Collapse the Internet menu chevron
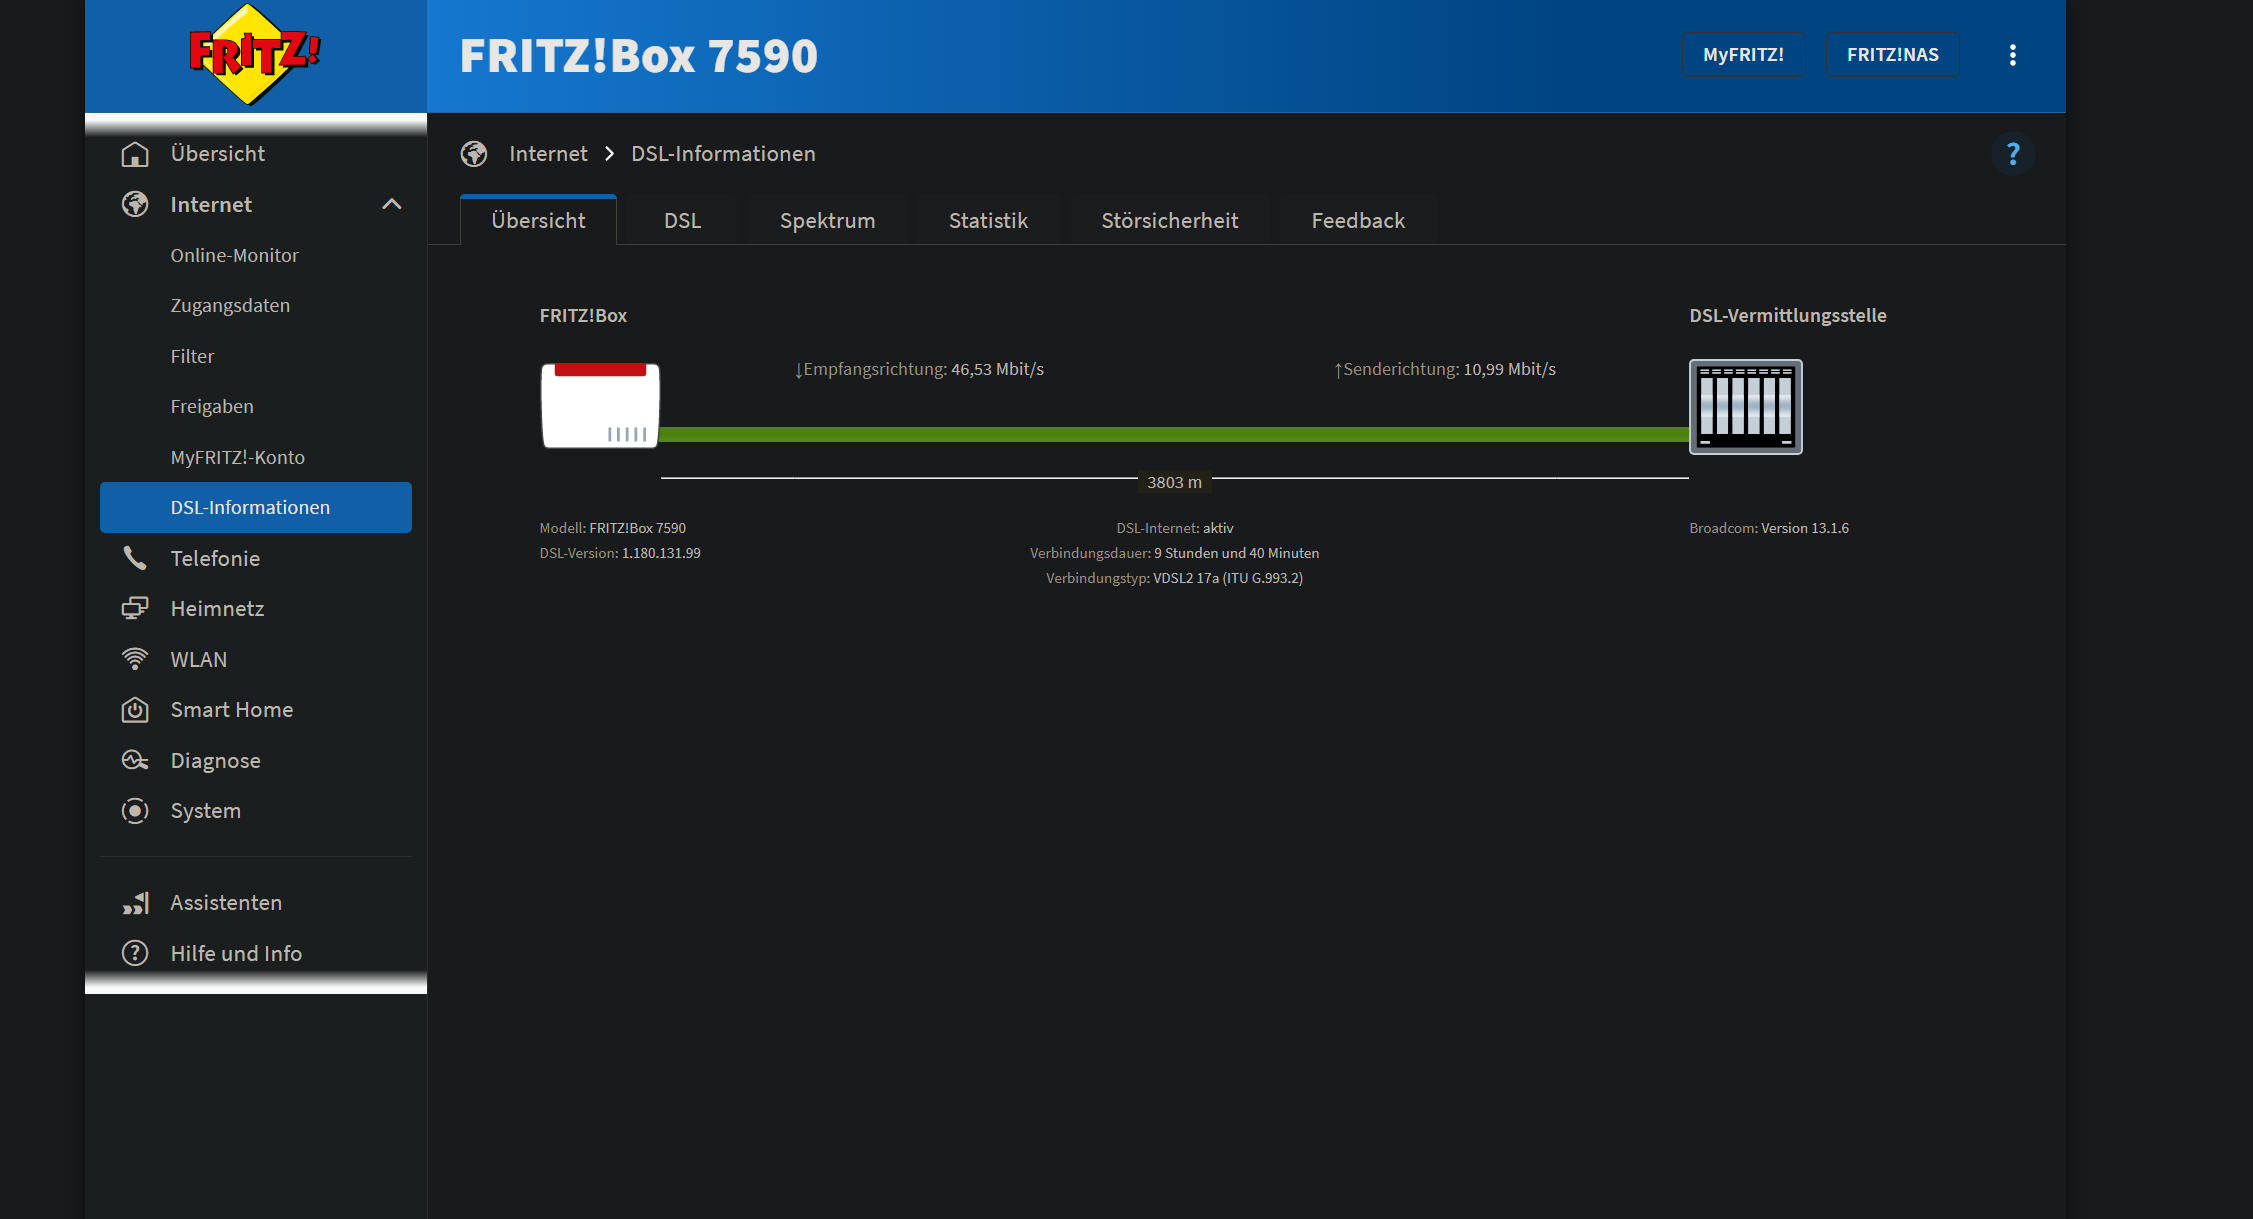The width and height of the screenshot is (2253, 1219). (392, 204)
